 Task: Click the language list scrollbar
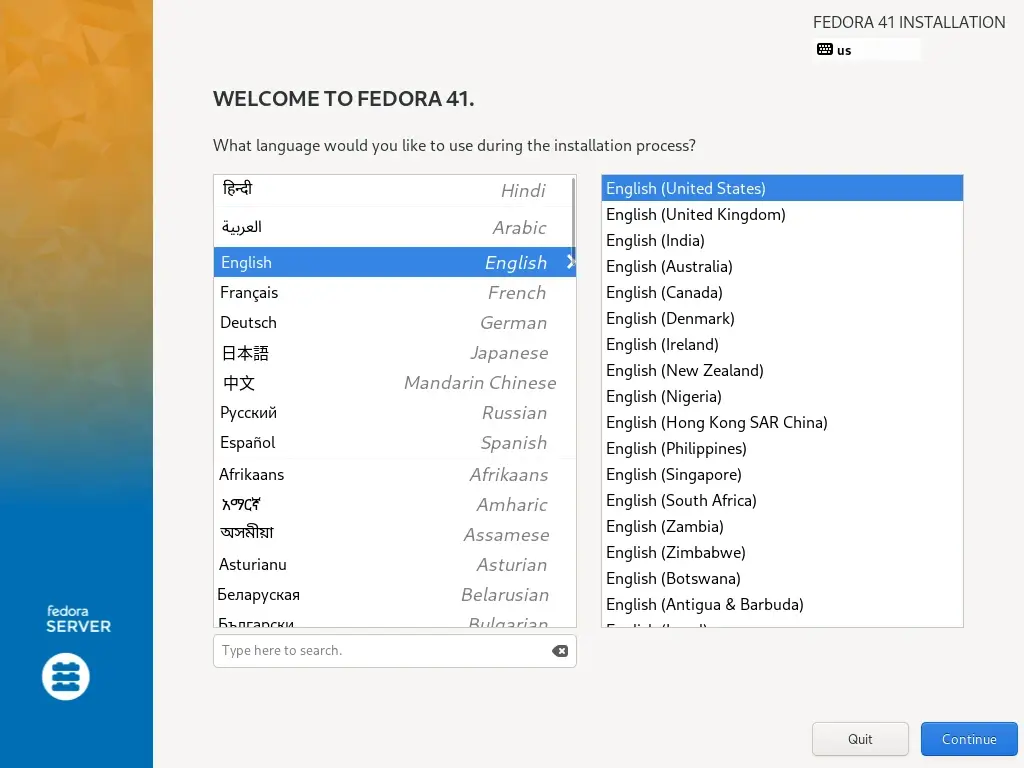573,222
